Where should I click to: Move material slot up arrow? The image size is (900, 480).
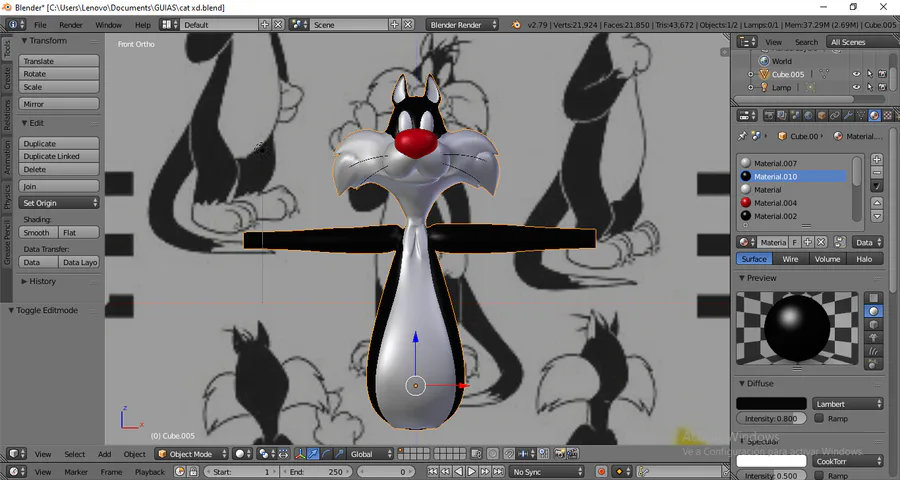876,203
